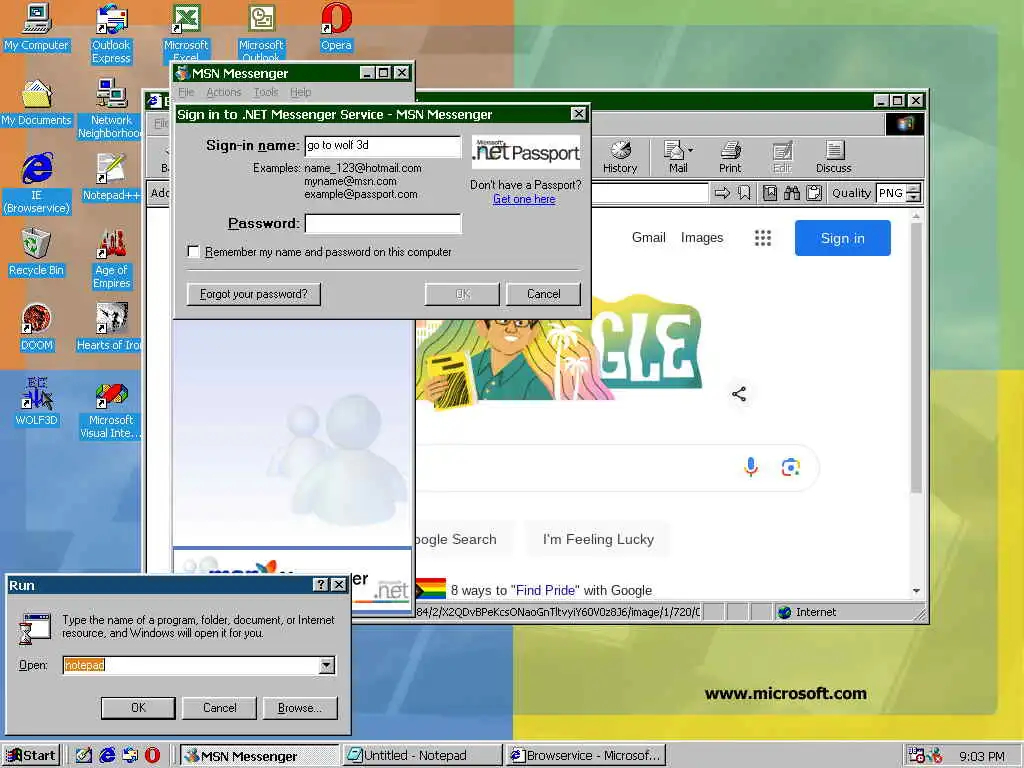This screenshot has height=768, width=1024.
Task: Click the bookmarked-page icon left of binoculars
Action: [x=770, y=193]
